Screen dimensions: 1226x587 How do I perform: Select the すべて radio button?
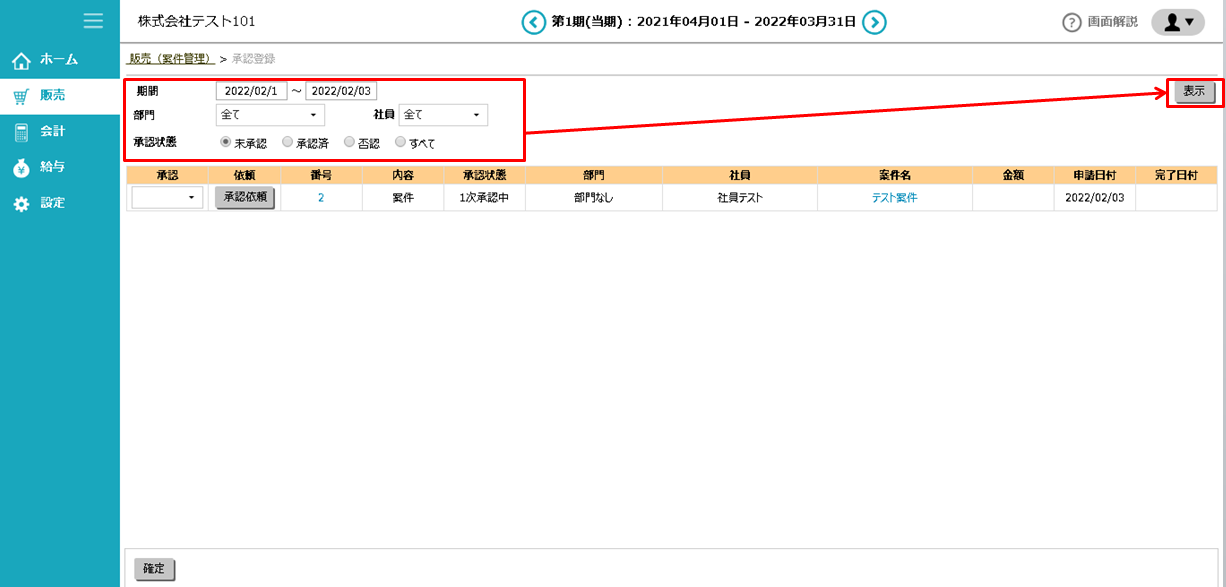point(401,142)
